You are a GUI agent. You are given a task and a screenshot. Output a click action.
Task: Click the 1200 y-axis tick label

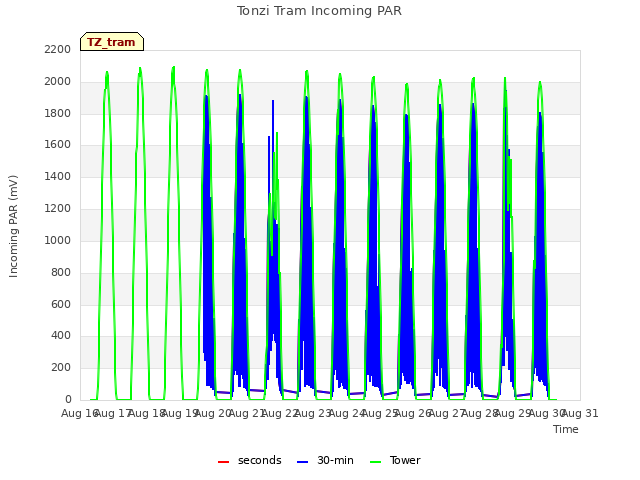point(58,208)
